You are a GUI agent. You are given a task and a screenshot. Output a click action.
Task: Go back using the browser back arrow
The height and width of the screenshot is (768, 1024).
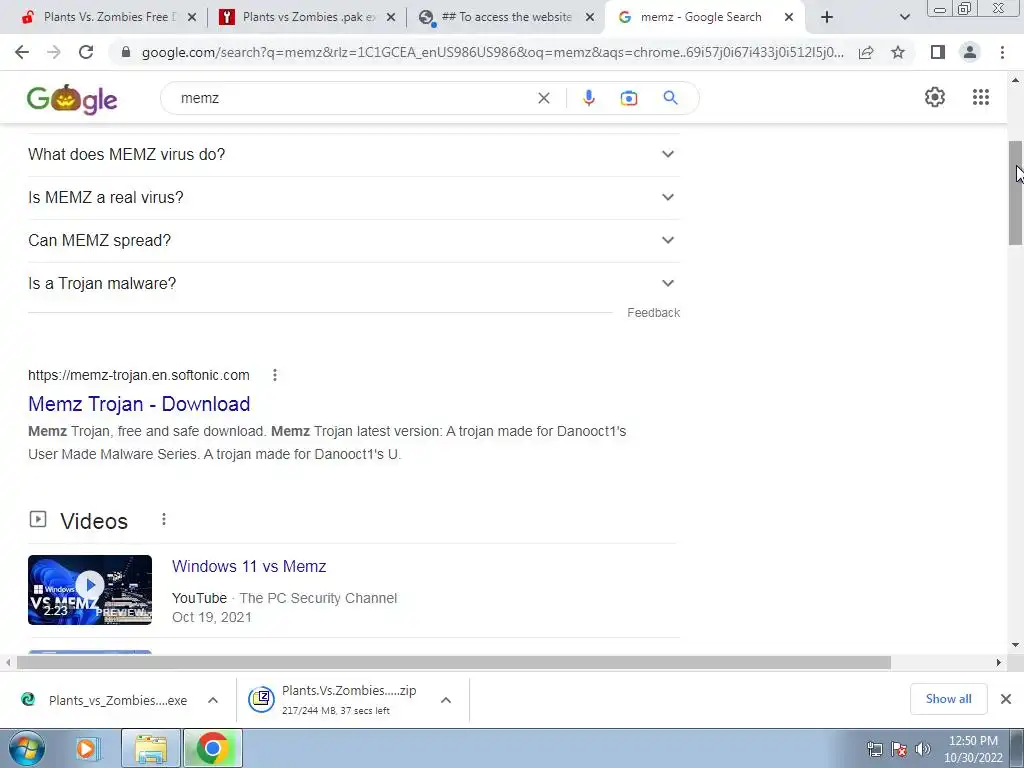tap(22, 52)
